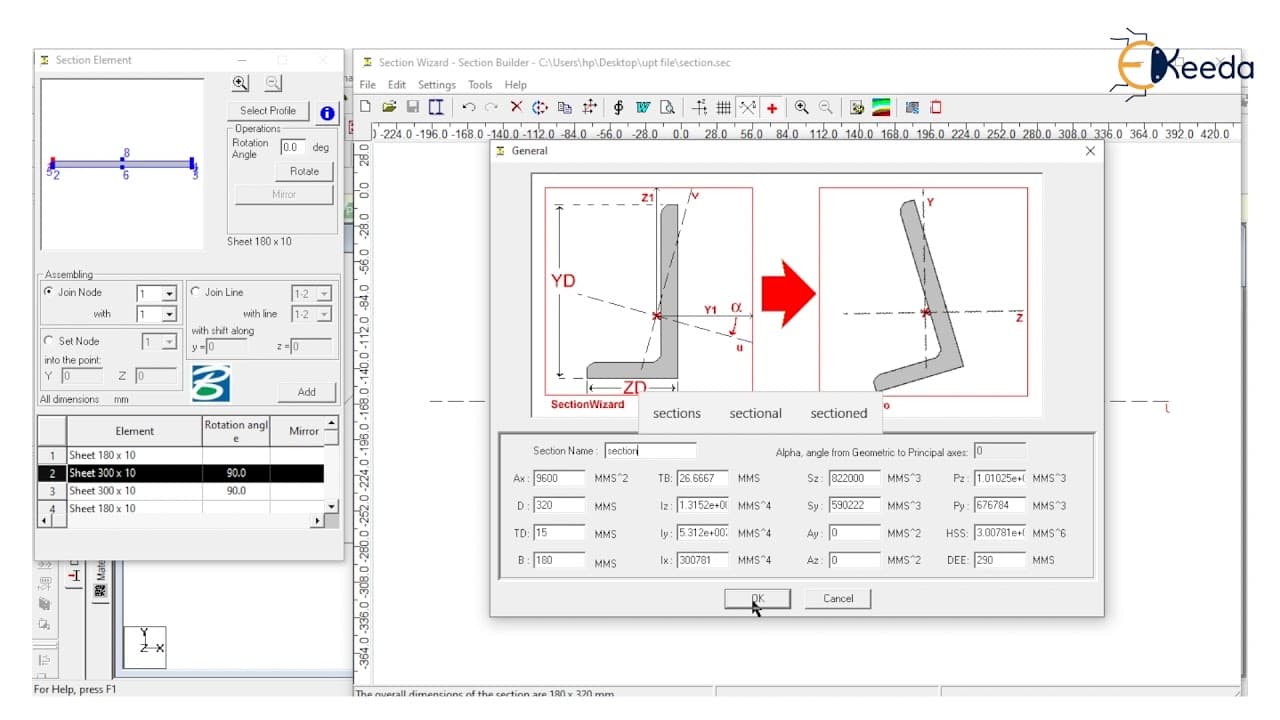Click the Select Profile button

click(268, 111)
